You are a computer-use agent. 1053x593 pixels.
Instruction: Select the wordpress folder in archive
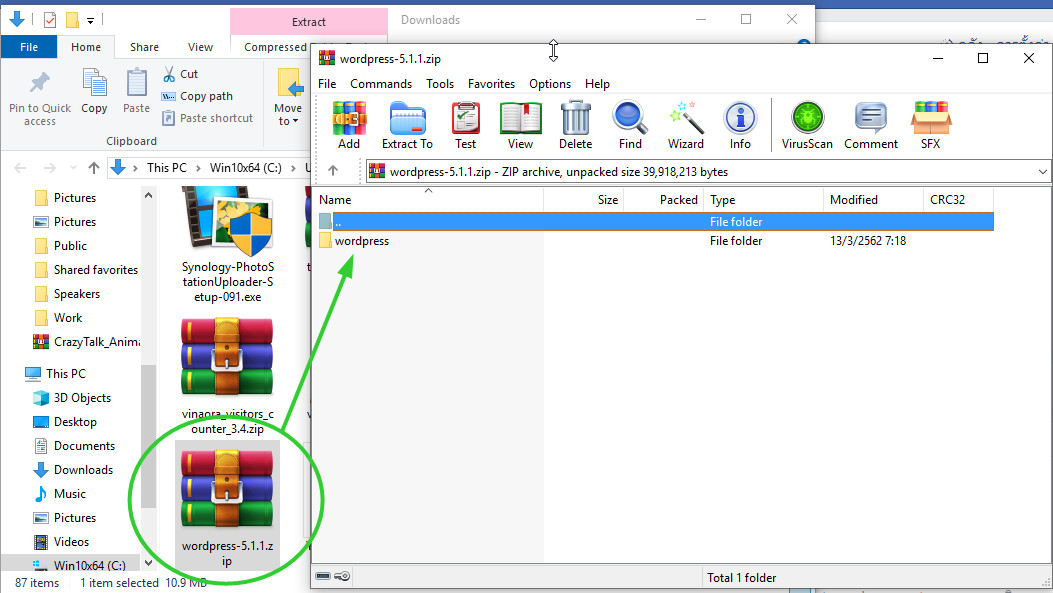pyautogui.click(x=362, y=241)
